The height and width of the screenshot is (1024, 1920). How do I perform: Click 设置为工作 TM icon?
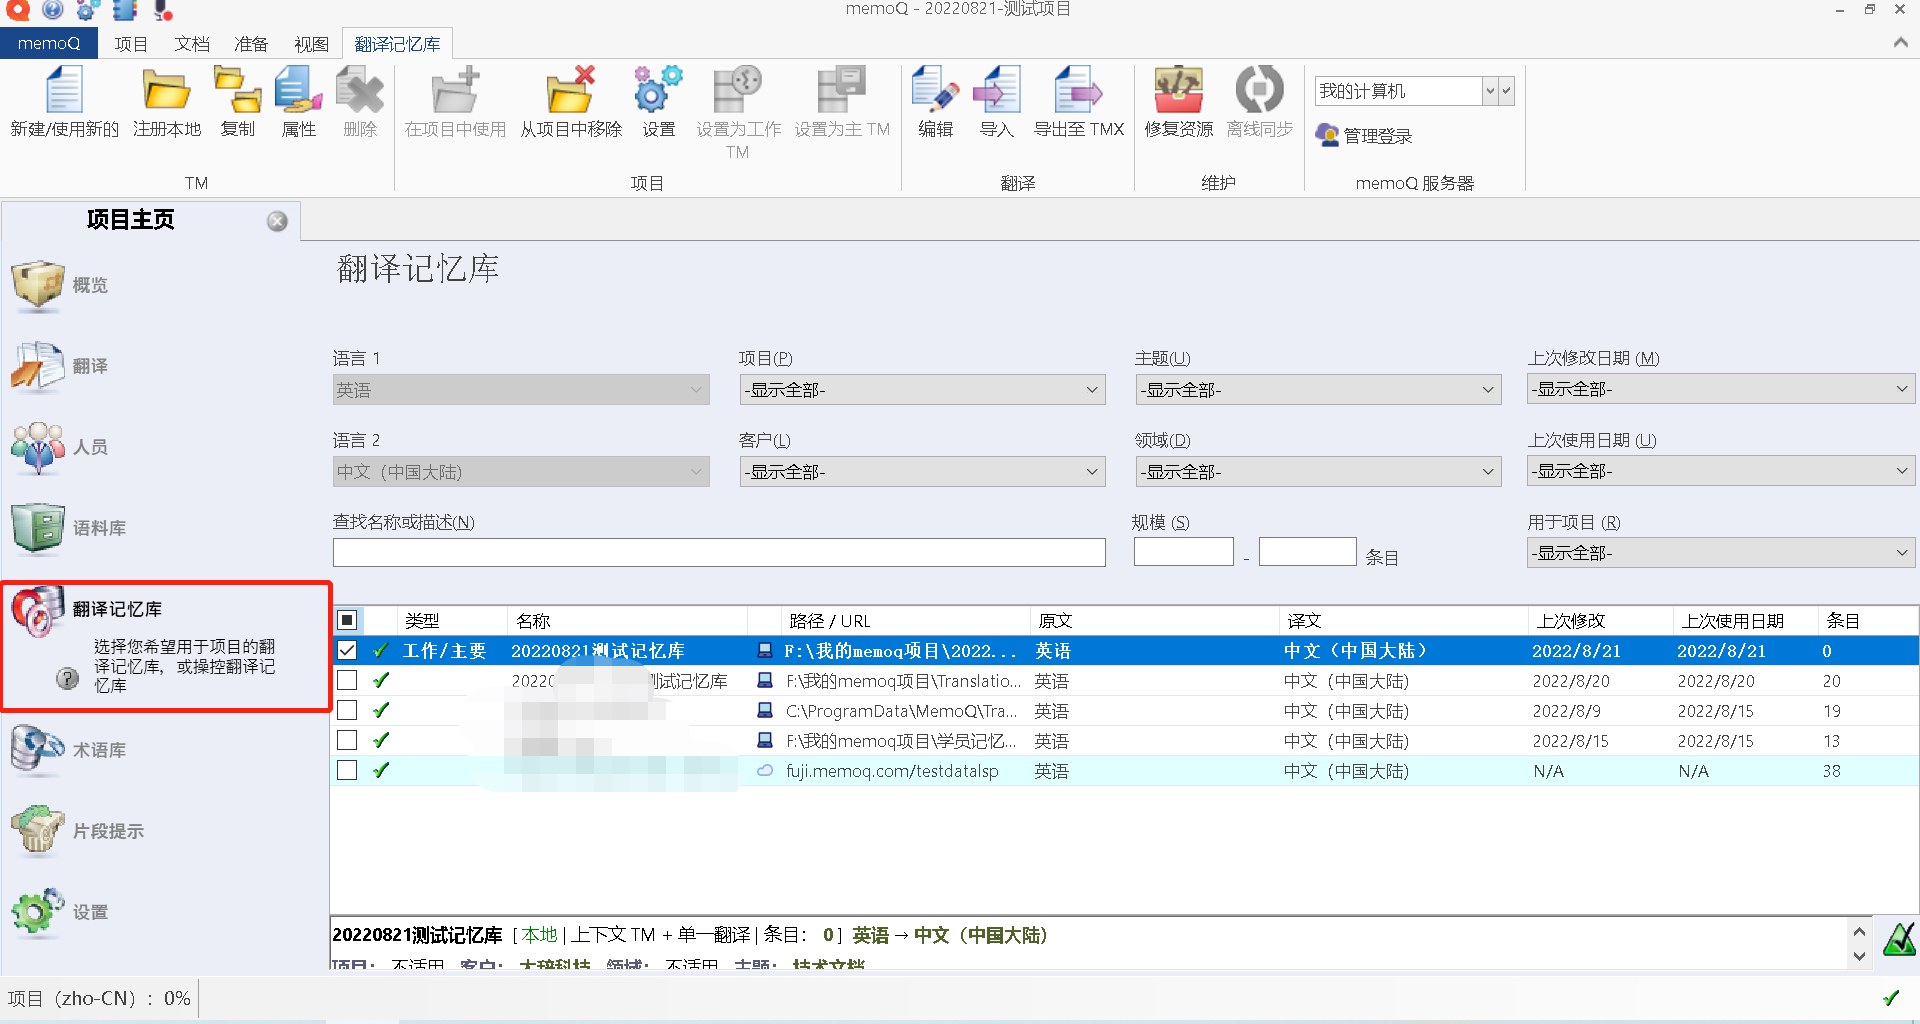coord(738,90)
